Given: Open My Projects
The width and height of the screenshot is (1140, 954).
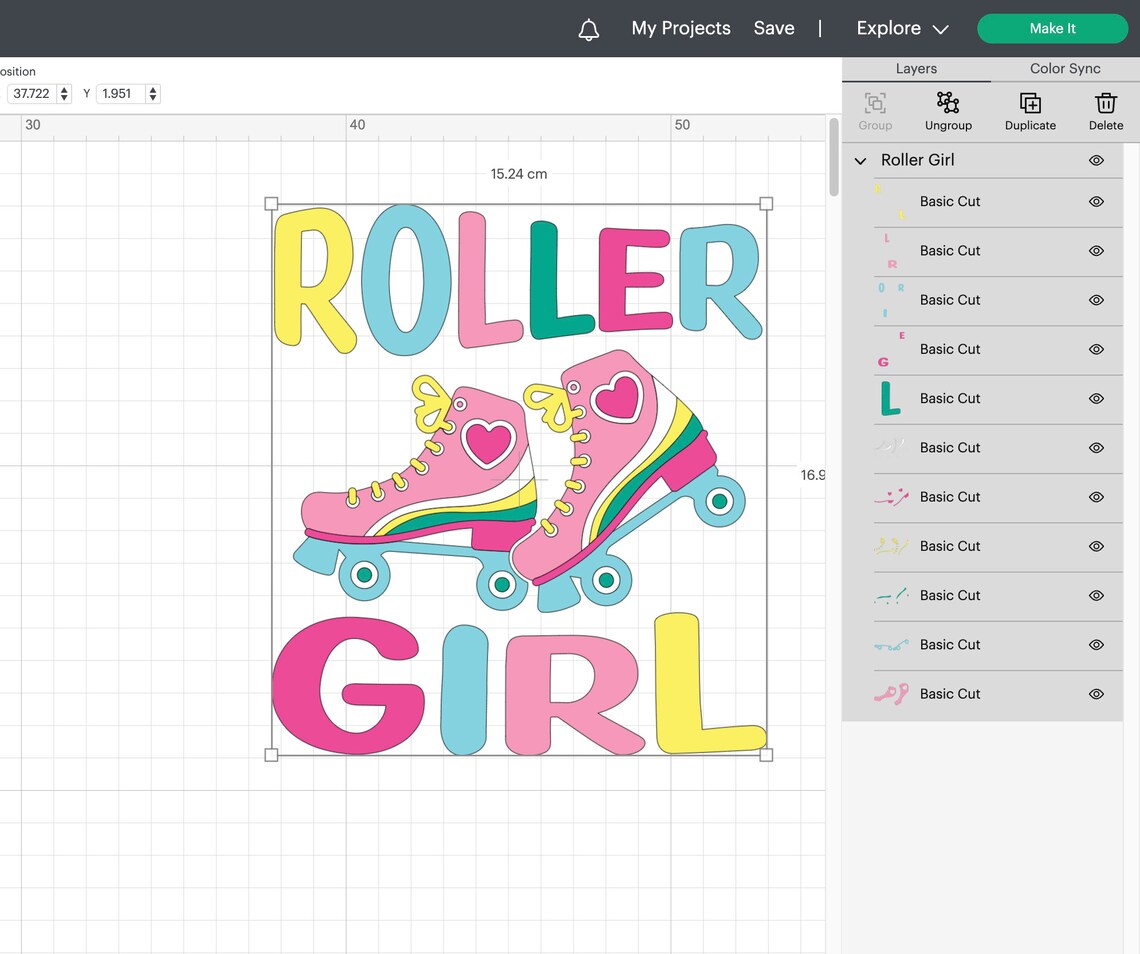Looking at the screenshot, I should (680, 28).
